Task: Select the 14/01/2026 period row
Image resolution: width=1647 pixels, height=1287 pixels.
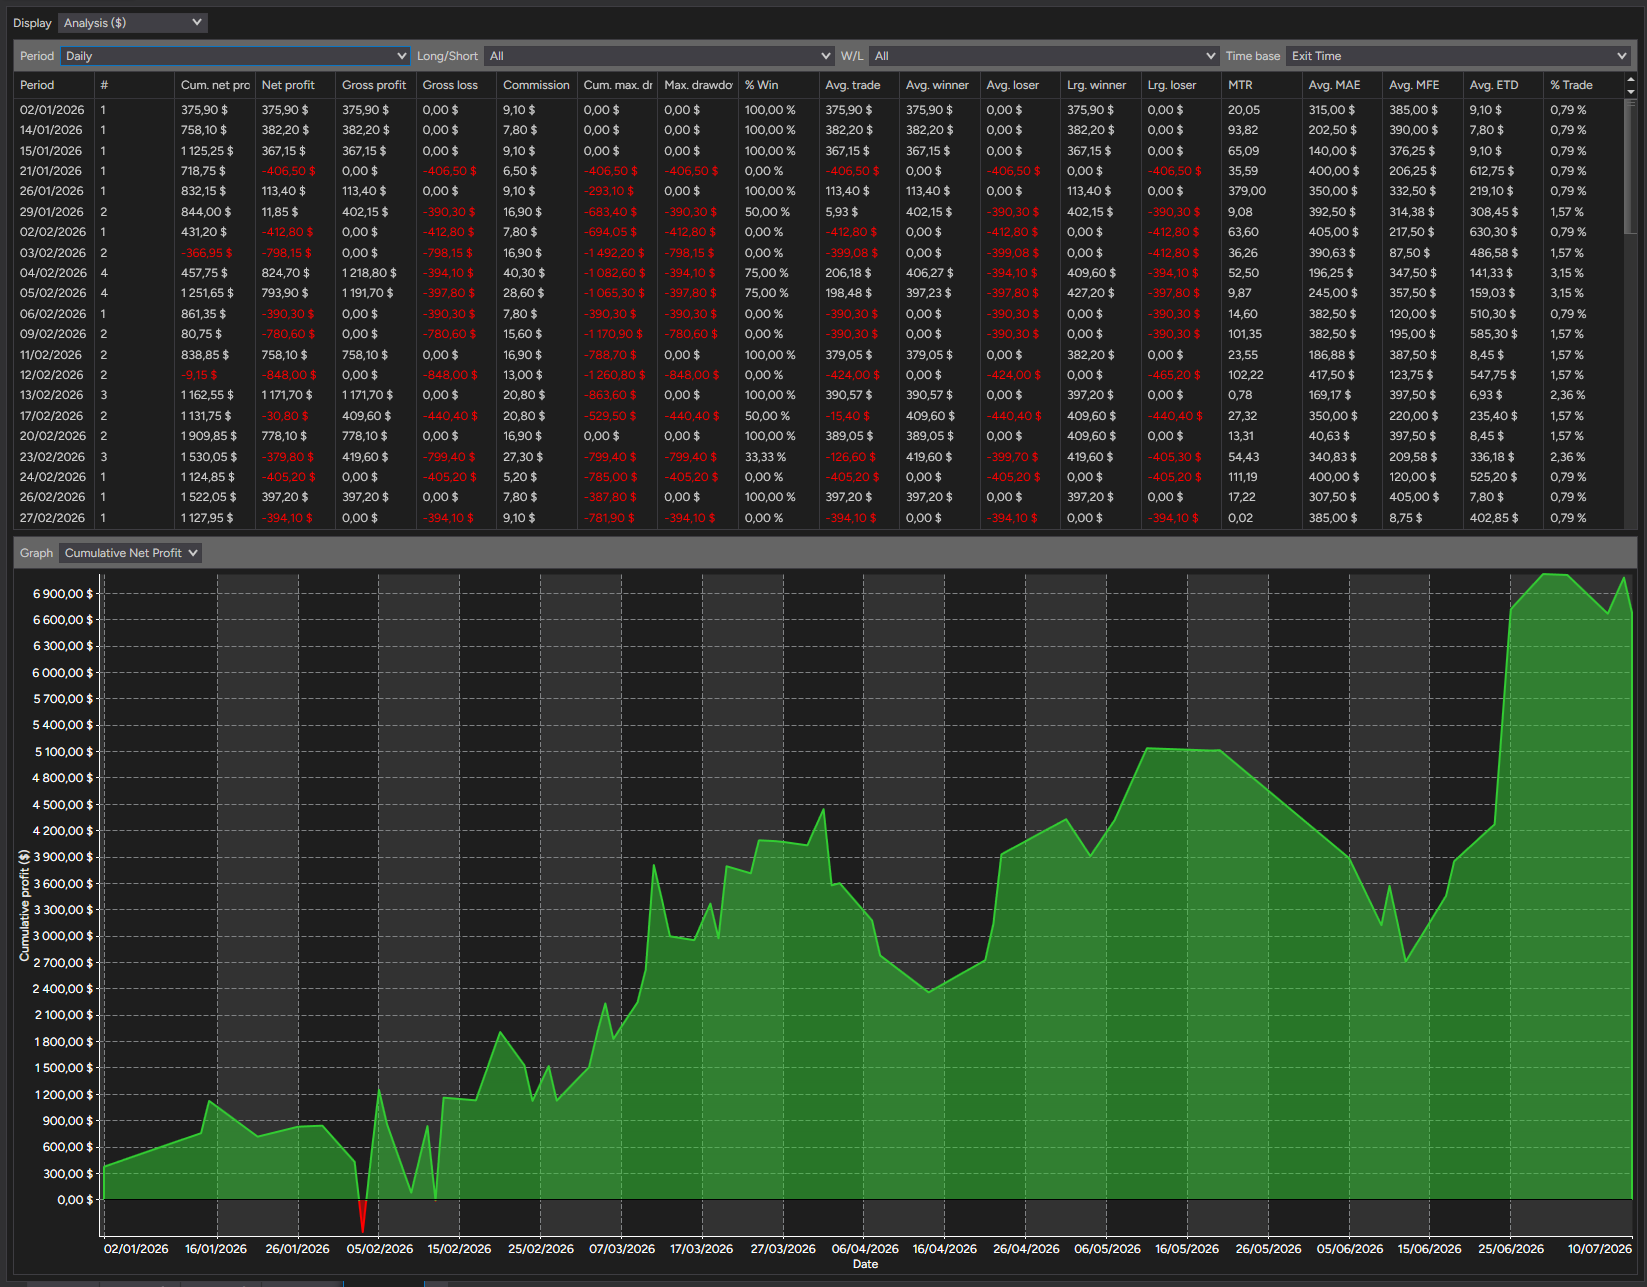Action: tap(820, 130)
